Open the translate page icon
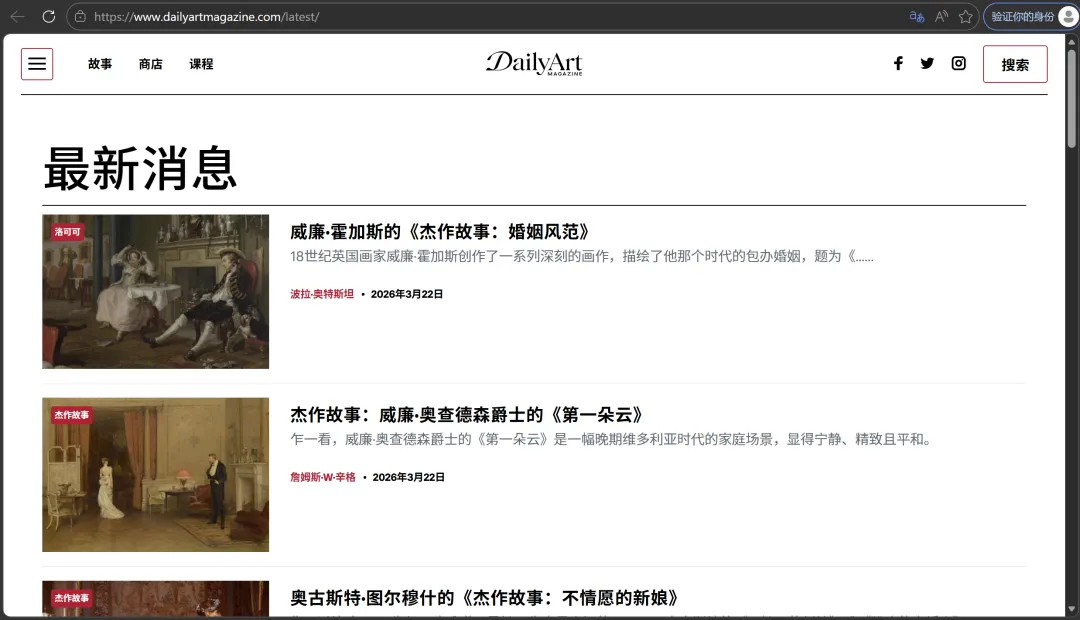 point(916,17)
